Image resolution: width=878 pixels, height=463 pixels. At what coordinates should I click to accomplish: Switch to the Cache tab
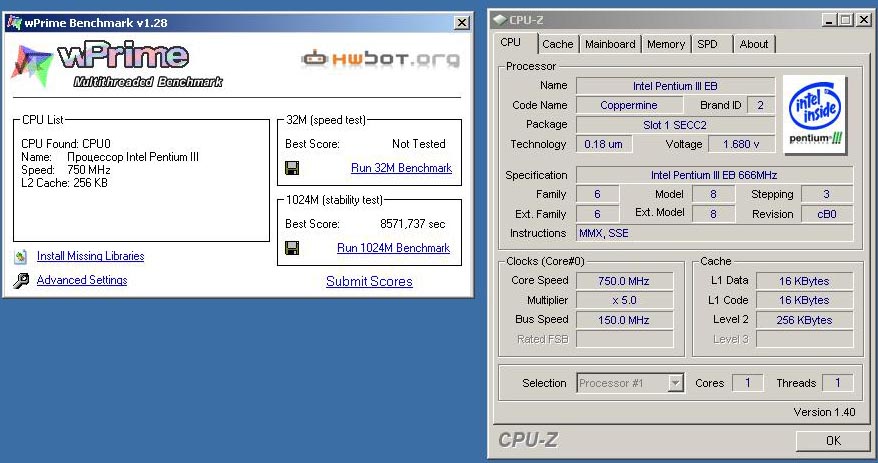point(558,44)
